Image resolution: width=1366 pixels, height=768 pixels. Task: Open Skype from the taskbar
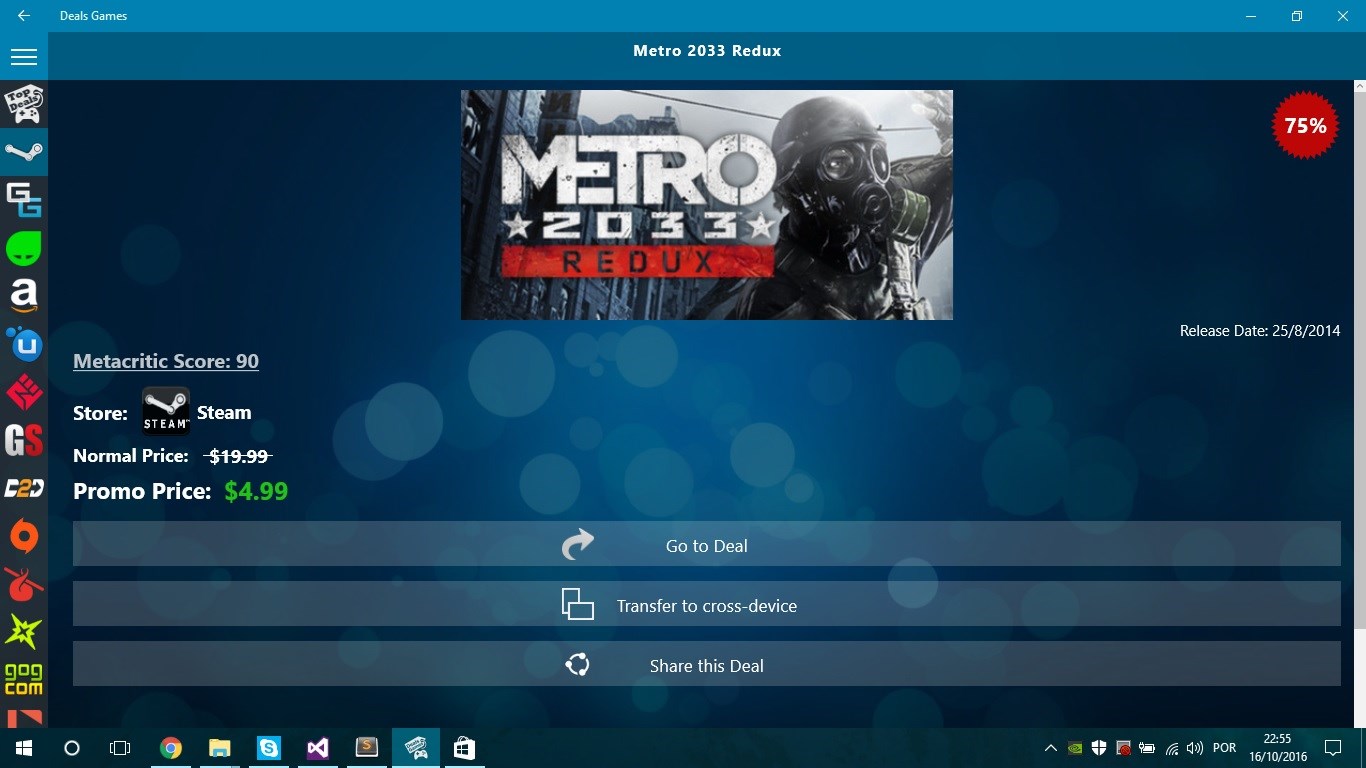pos(268,748)
